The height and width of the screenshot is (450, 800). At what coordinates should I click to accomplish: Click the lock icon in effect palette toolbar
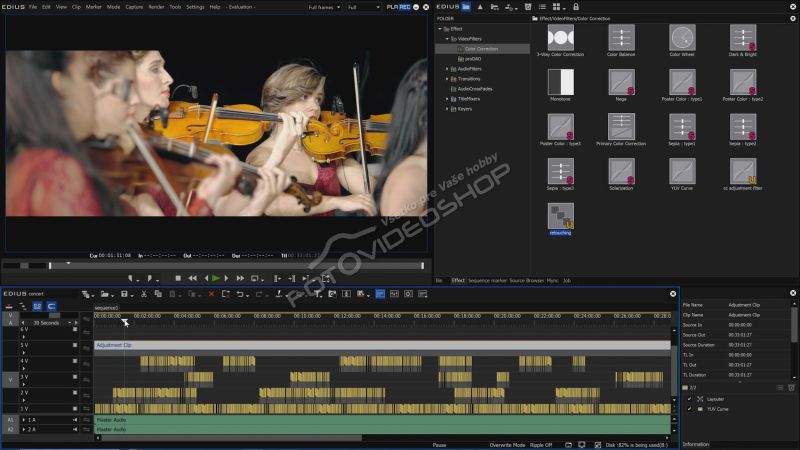tap(576, 7)
